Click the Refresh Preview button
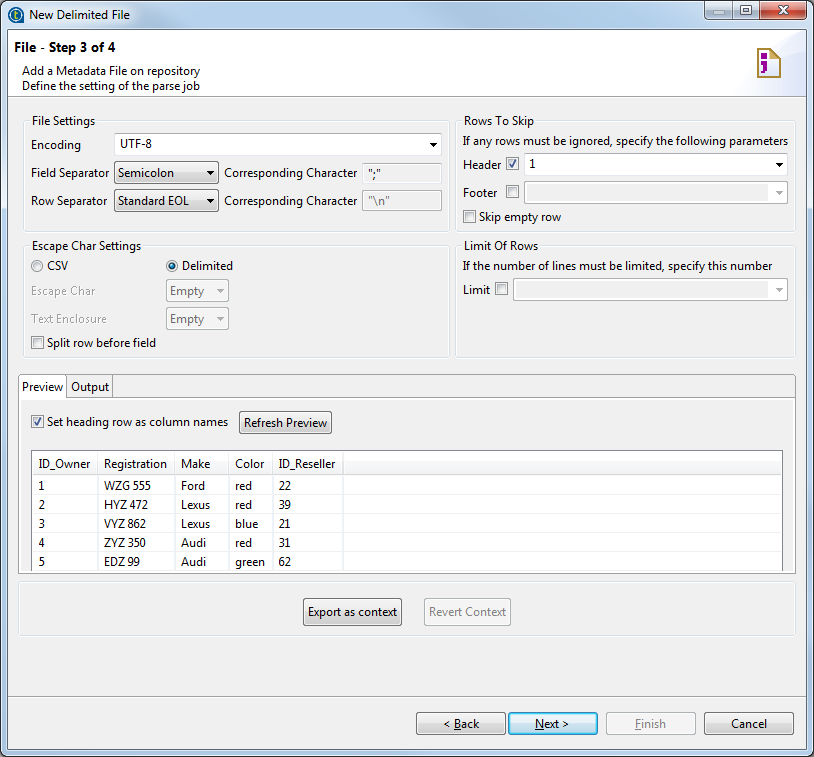 (x=285, y=423)
